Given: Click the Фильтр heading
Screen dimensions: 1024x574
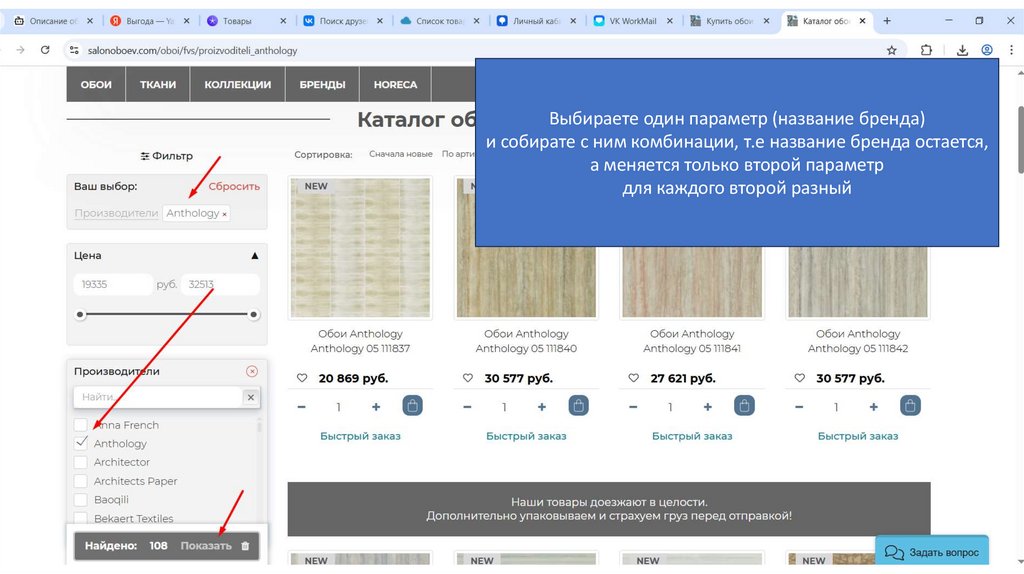Looking at the screenshot, I should [x=167, y=156].
